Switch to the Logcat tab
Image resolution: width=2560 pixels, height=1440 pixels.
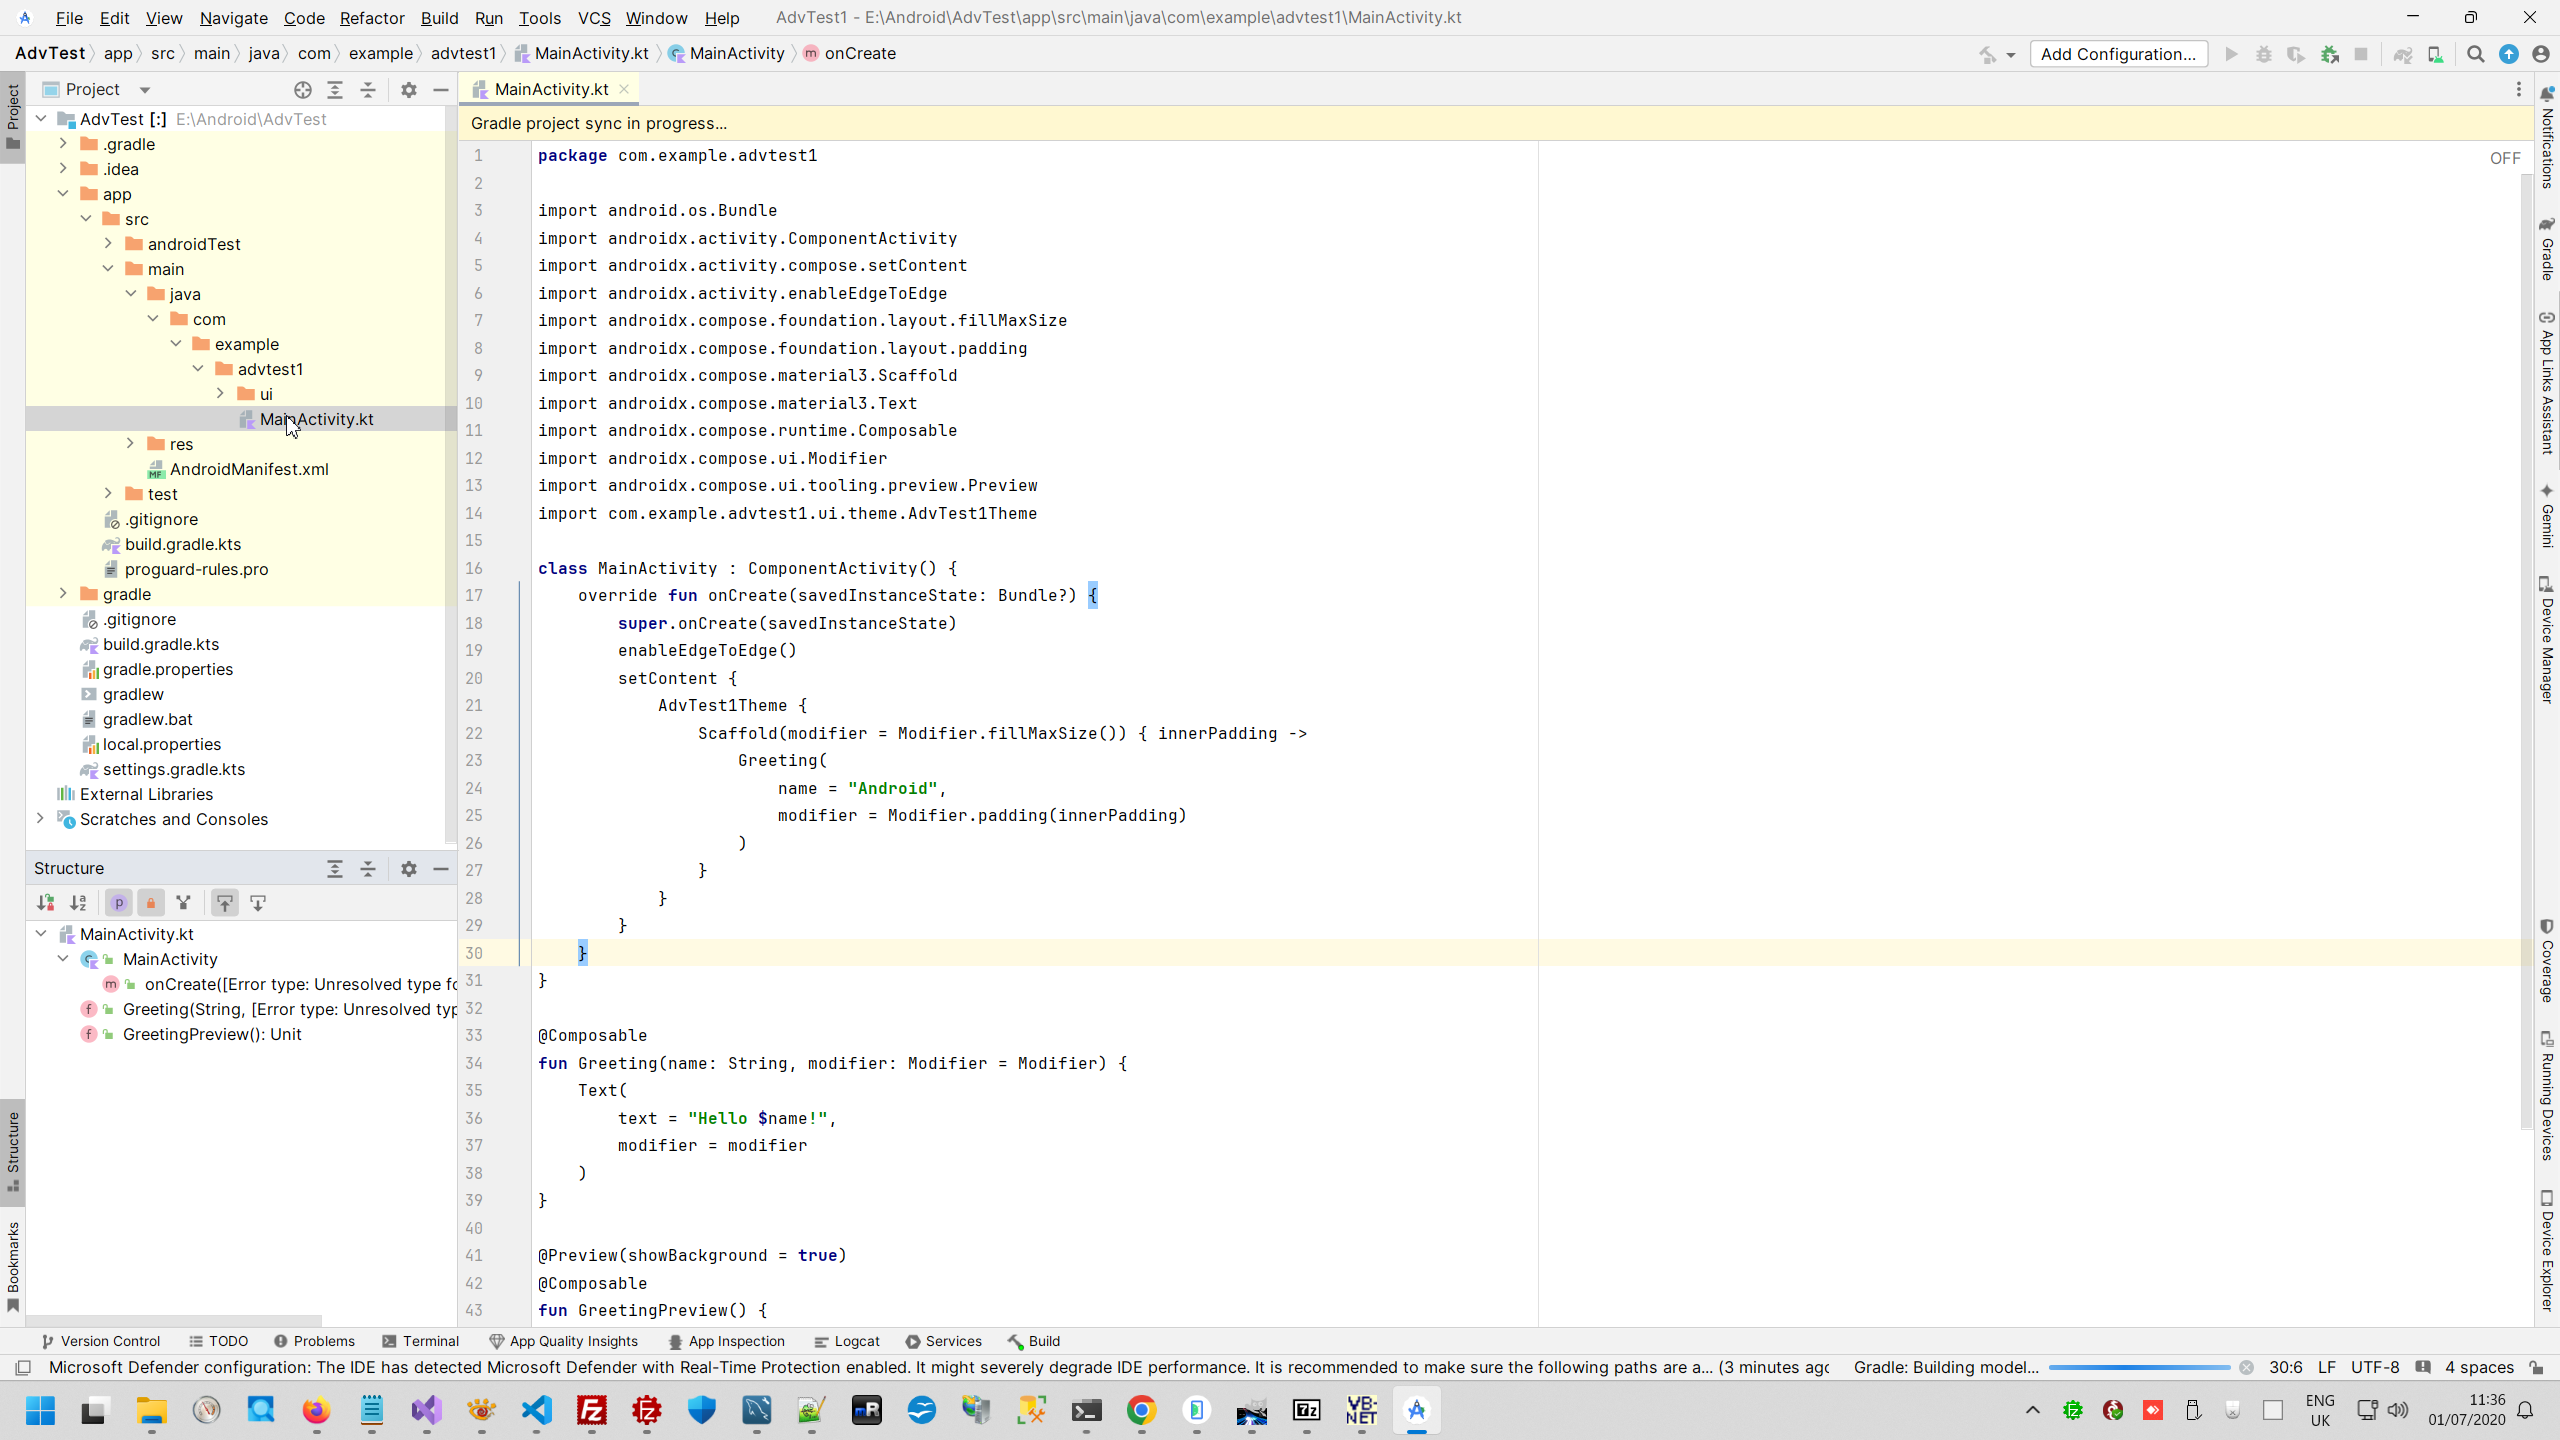tap(846, 1341)
